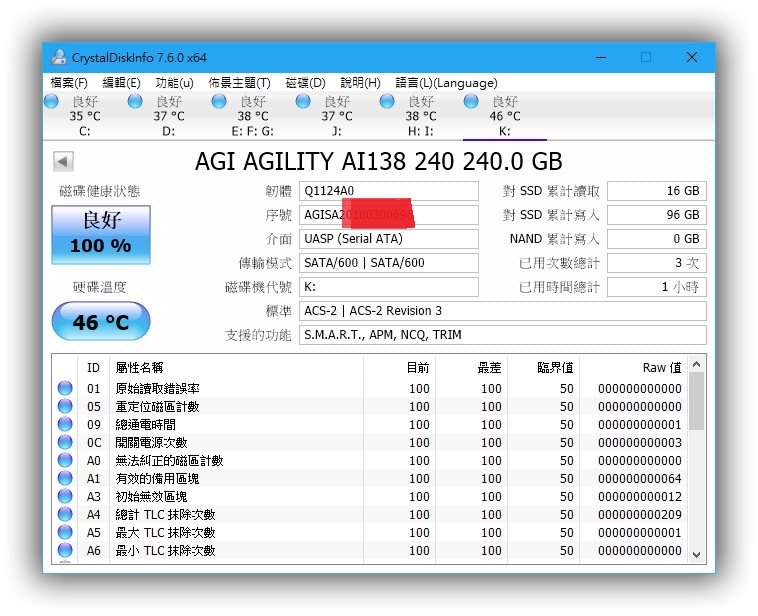Select the 總通電時間 attribute row
This screenshot has width=758, height=616.
[370, 424]
